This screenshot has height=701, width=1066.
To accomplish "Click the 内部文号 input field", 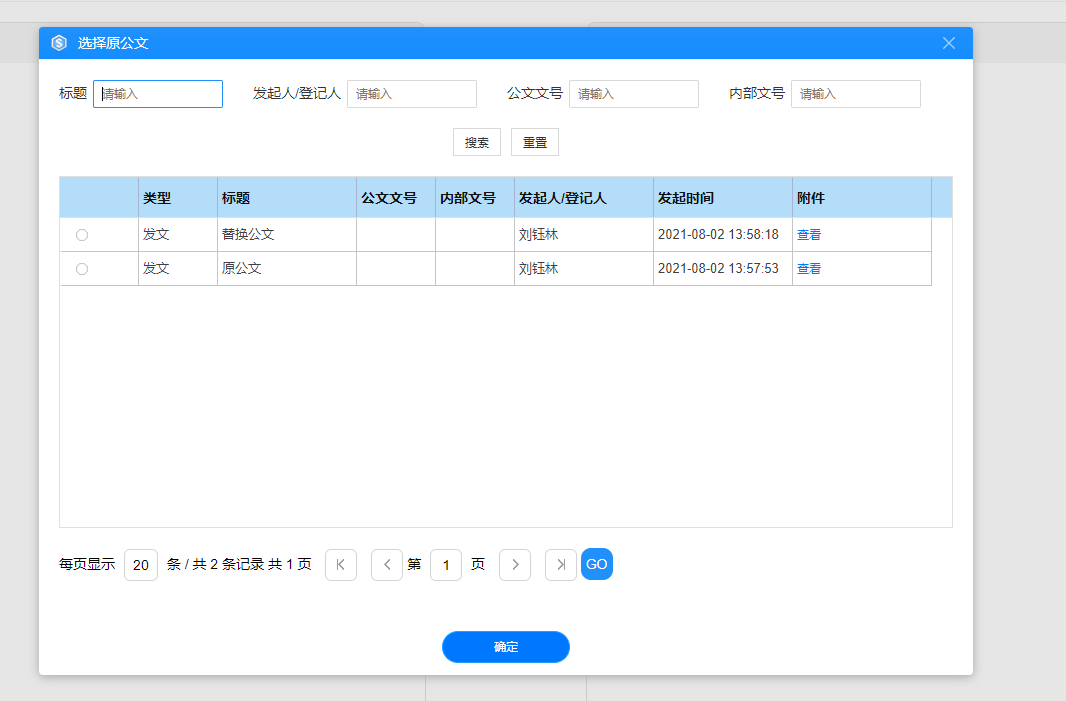I will pos(856,94).
